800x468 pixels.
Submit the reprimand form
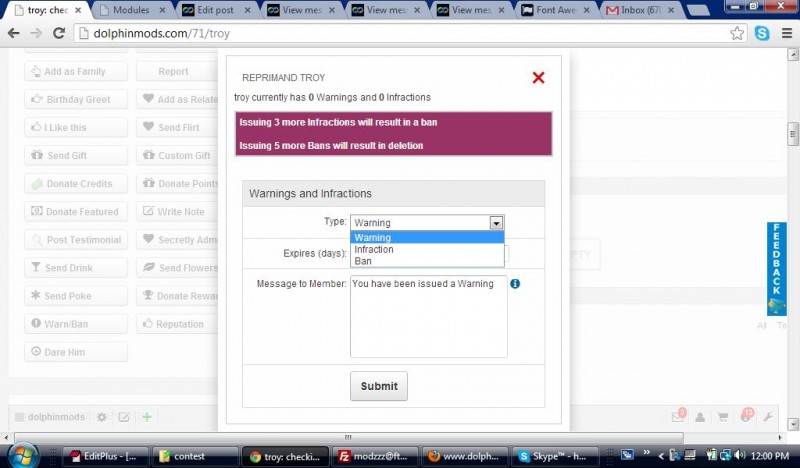[x=379, y=386]
